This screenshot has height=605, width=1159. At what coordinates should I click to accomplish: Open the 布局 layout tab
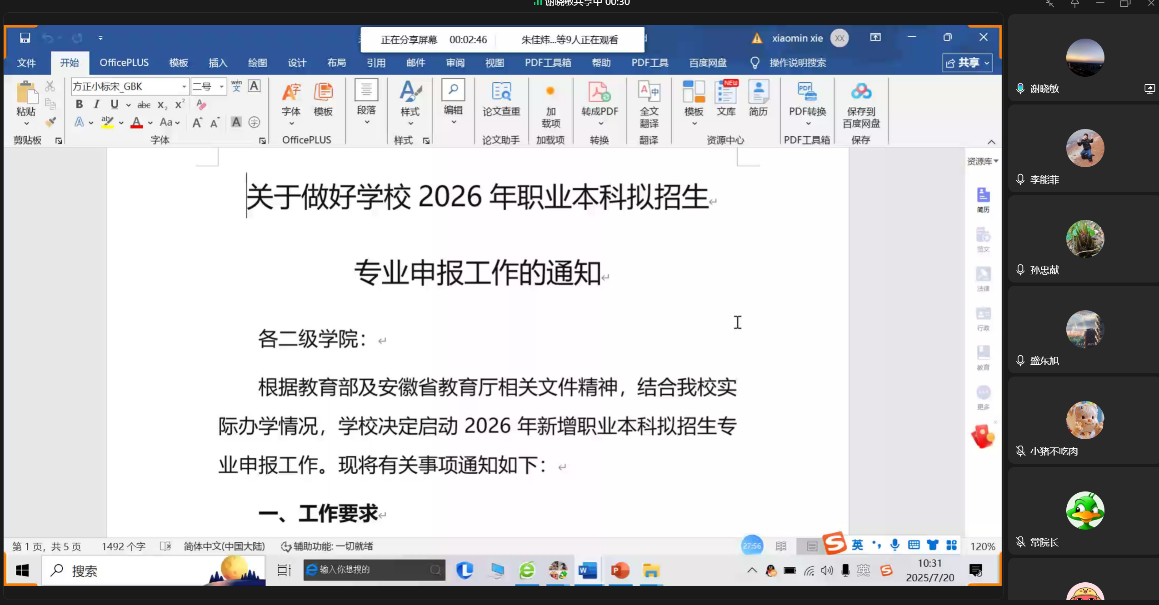[337, 63]
